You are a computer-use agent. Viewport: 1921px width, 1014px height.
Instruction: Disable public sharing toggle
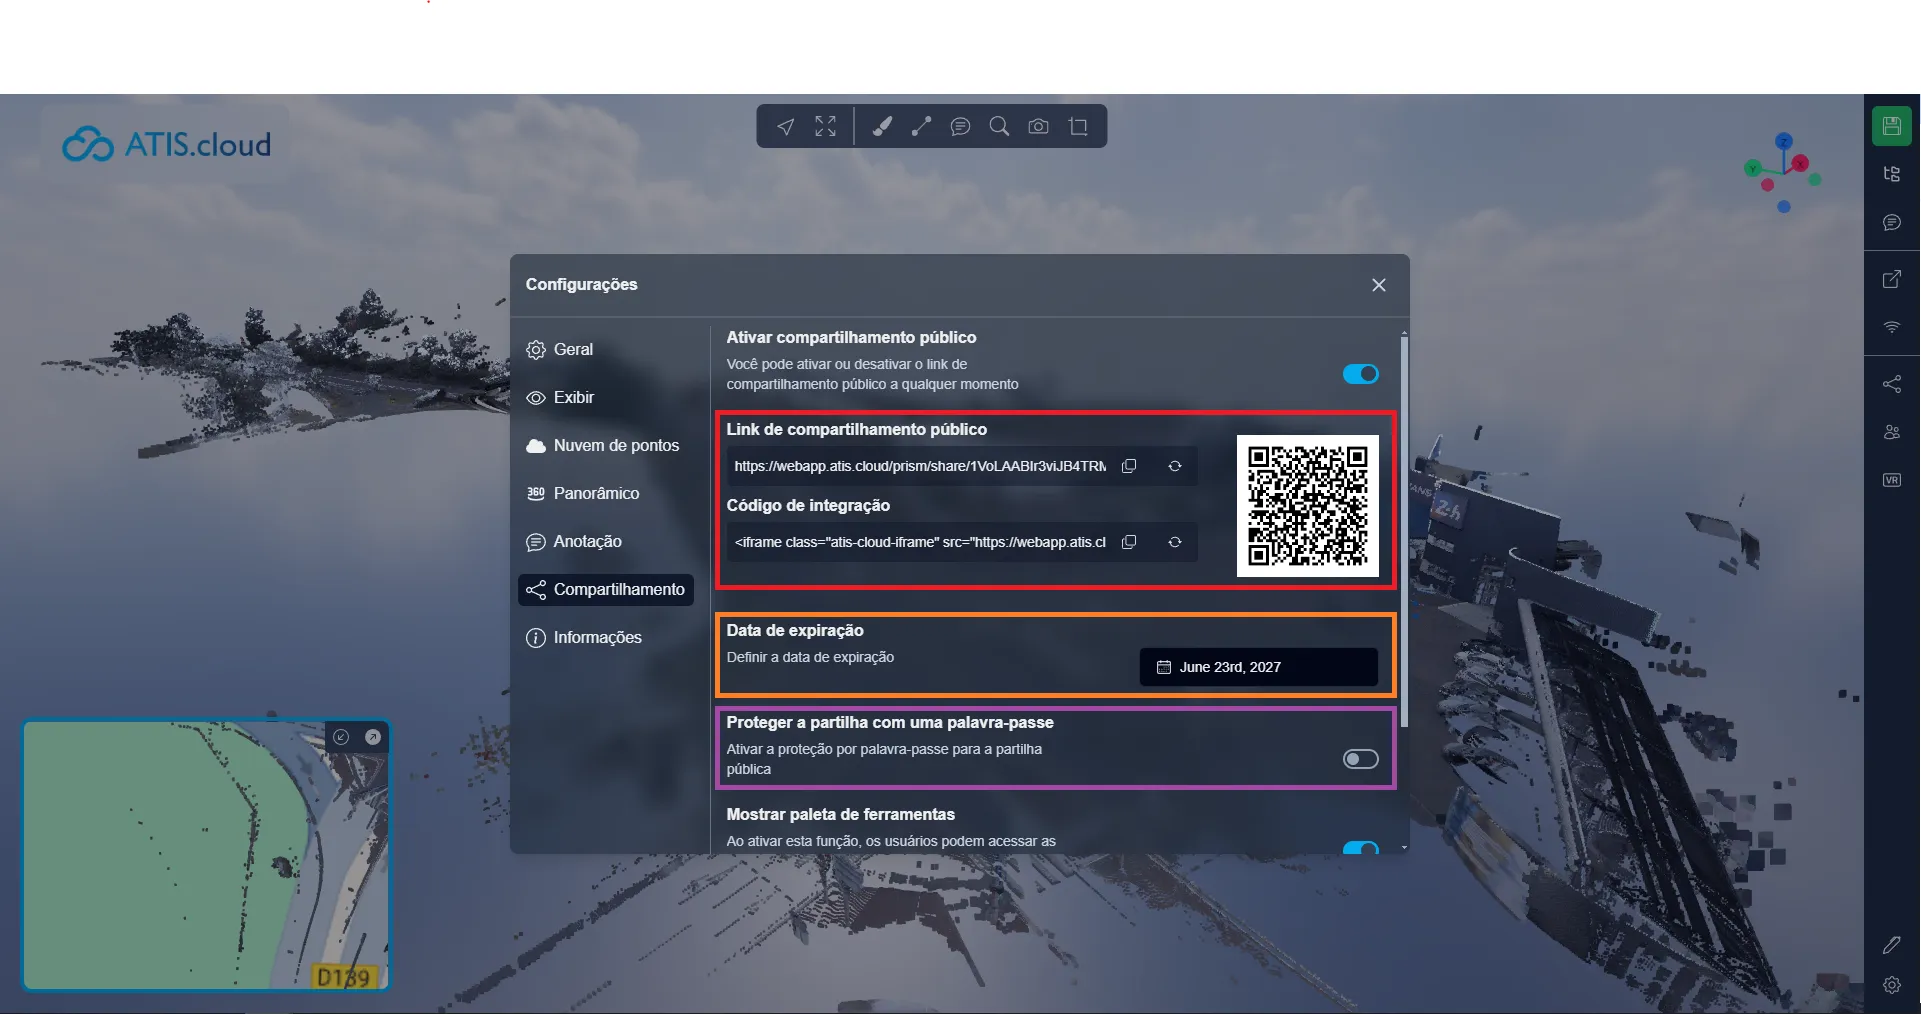[x=1360, y=374]
